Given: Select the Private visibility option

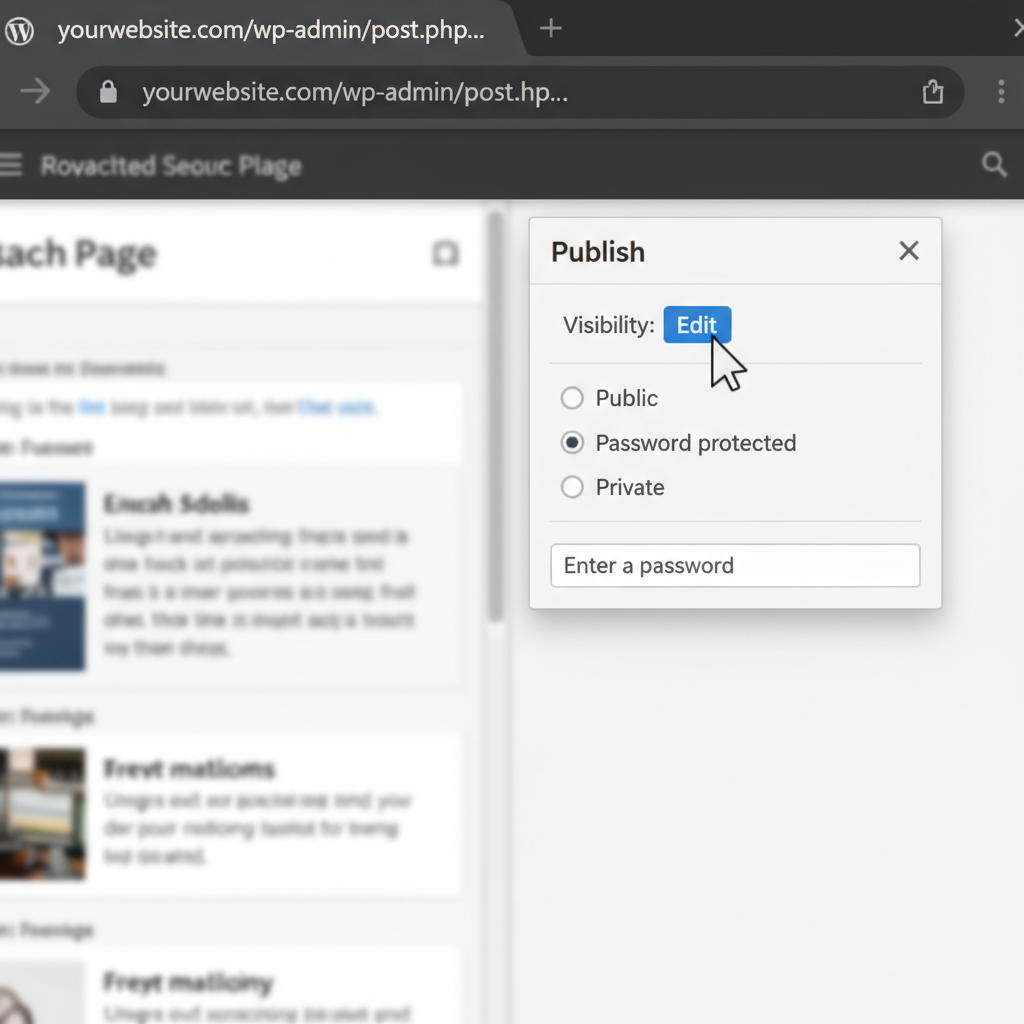Looking at the screenshot, I should tap(572, 487).
